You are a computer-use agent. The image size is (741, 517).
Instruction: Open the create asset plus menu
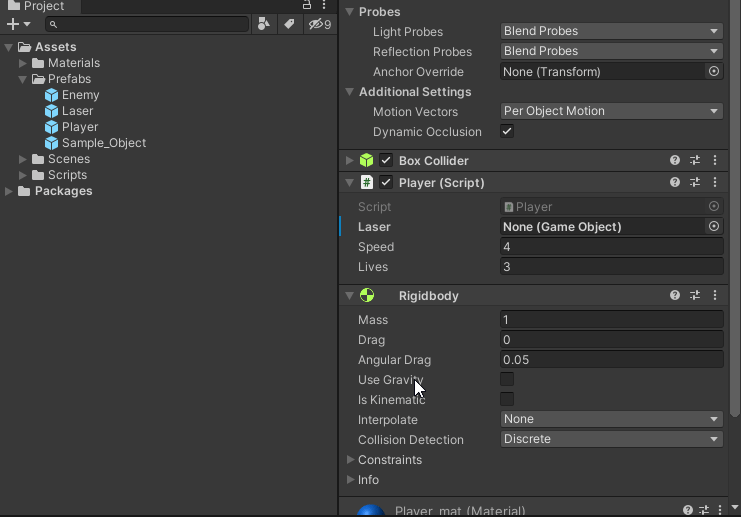[18, 24]
